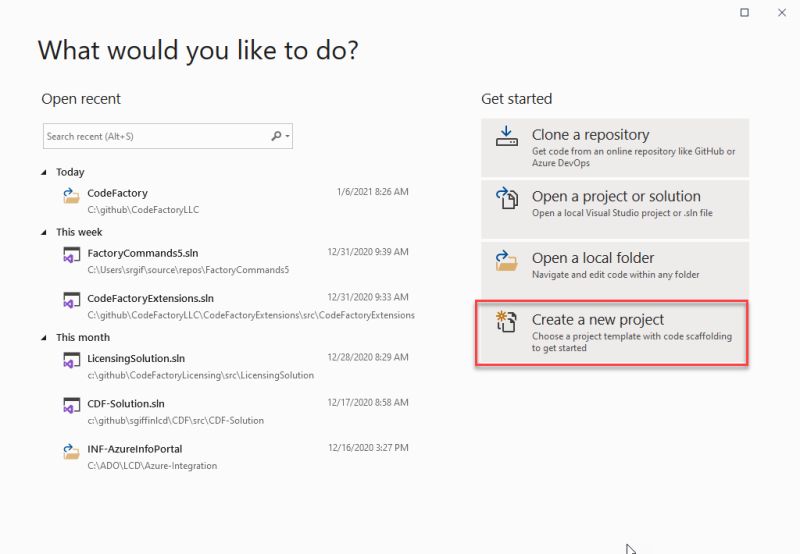Choose Open a project or solution

[615, 209]
